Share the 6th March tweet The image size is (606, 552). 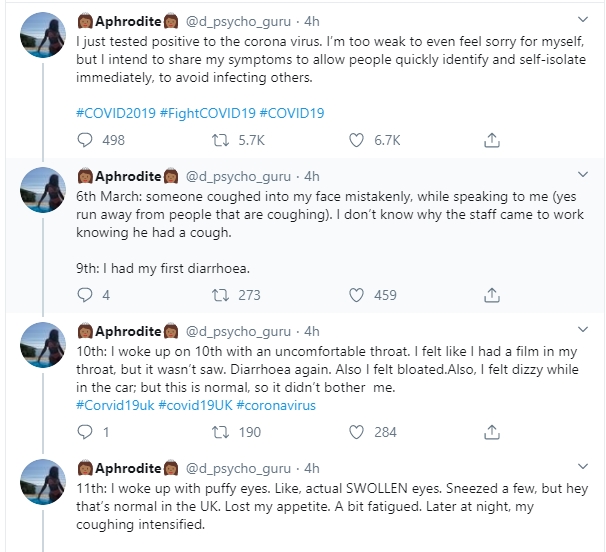click(x=491, y=295)
